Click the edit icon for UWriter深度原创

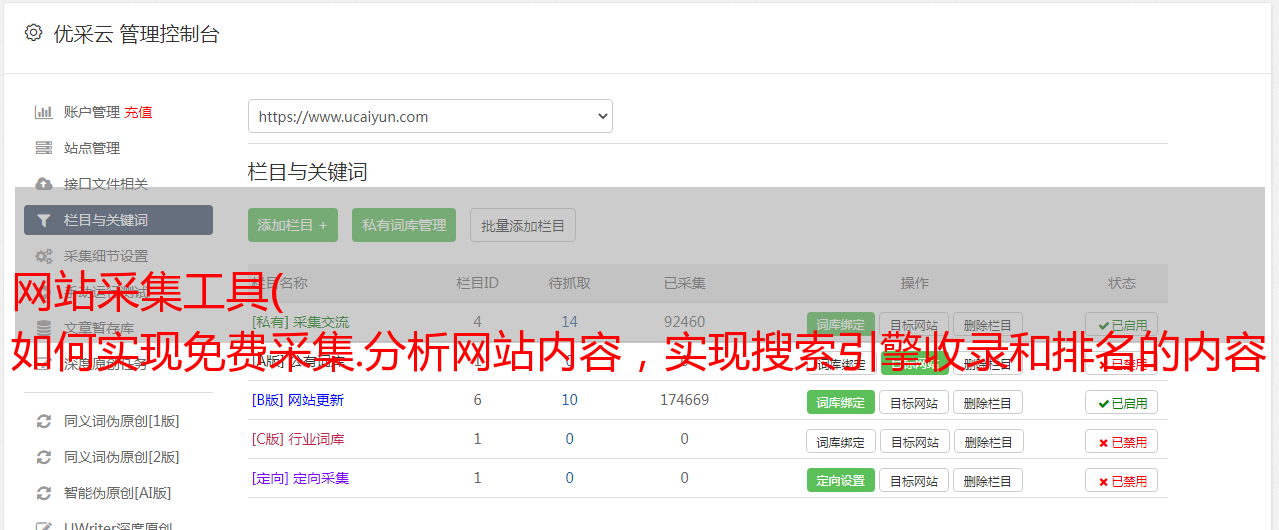(44, 526)
